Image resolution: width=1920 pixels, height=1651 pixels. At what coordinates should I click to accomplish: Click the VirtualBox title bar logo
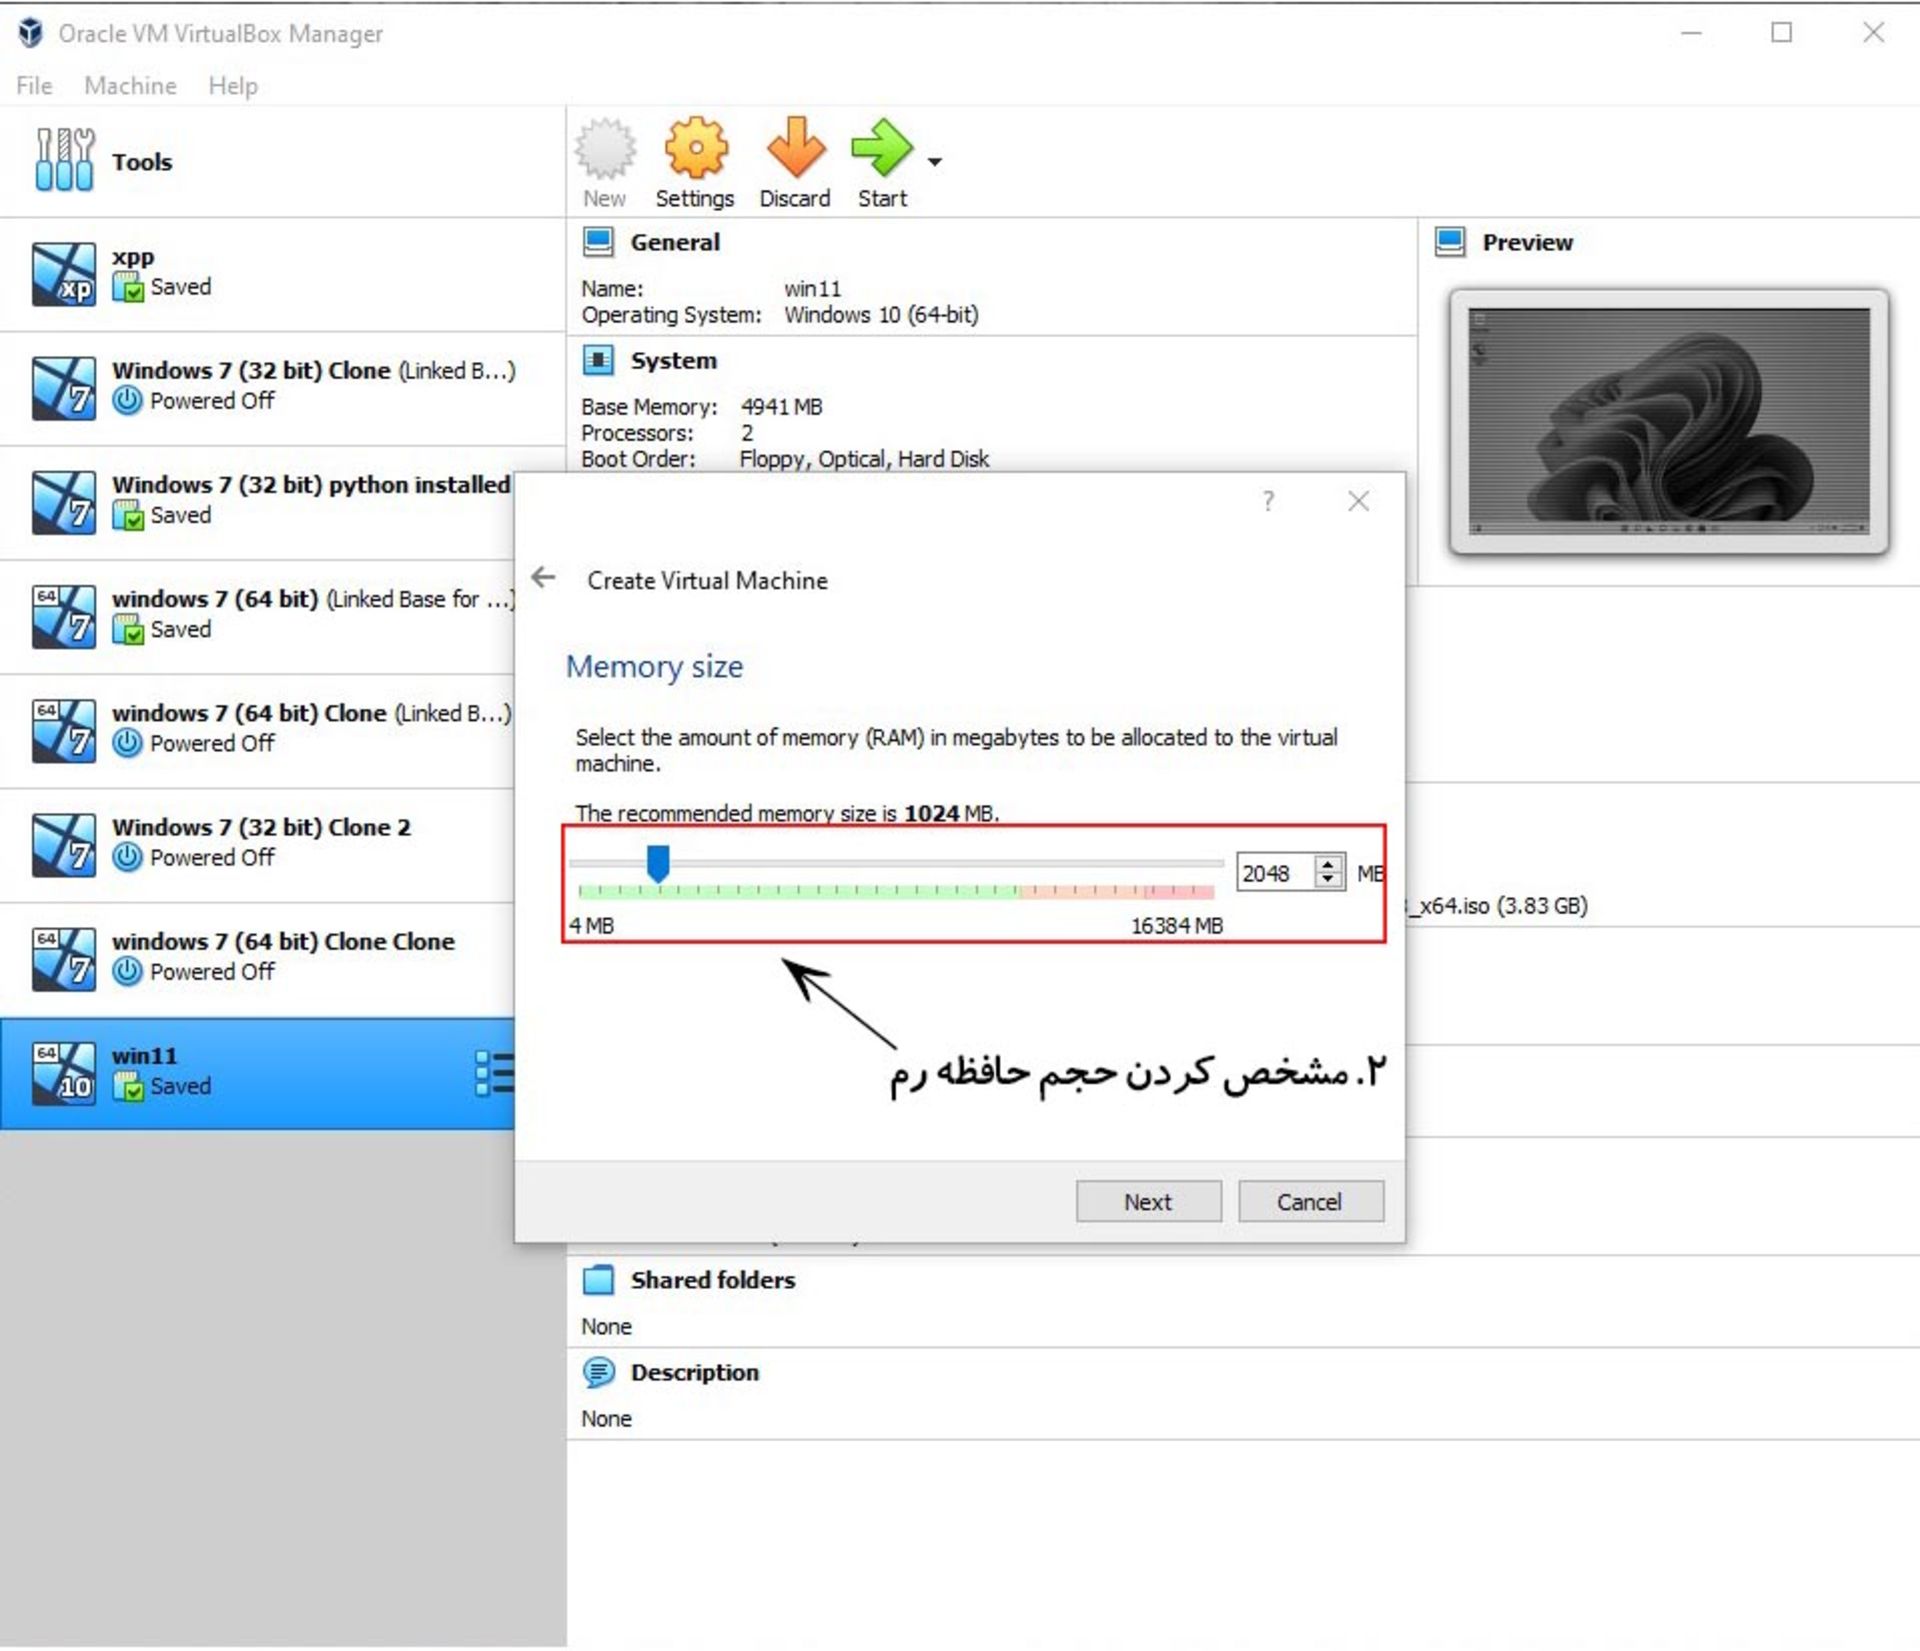(x=31, y=33)
